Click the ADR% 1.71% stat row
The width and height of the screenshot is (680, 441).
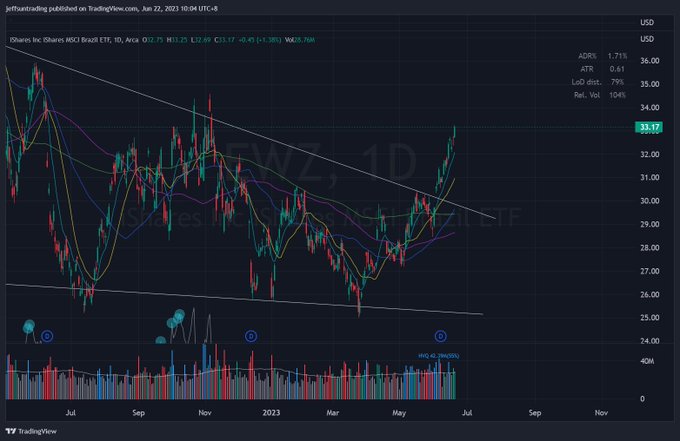pos(602,56)
